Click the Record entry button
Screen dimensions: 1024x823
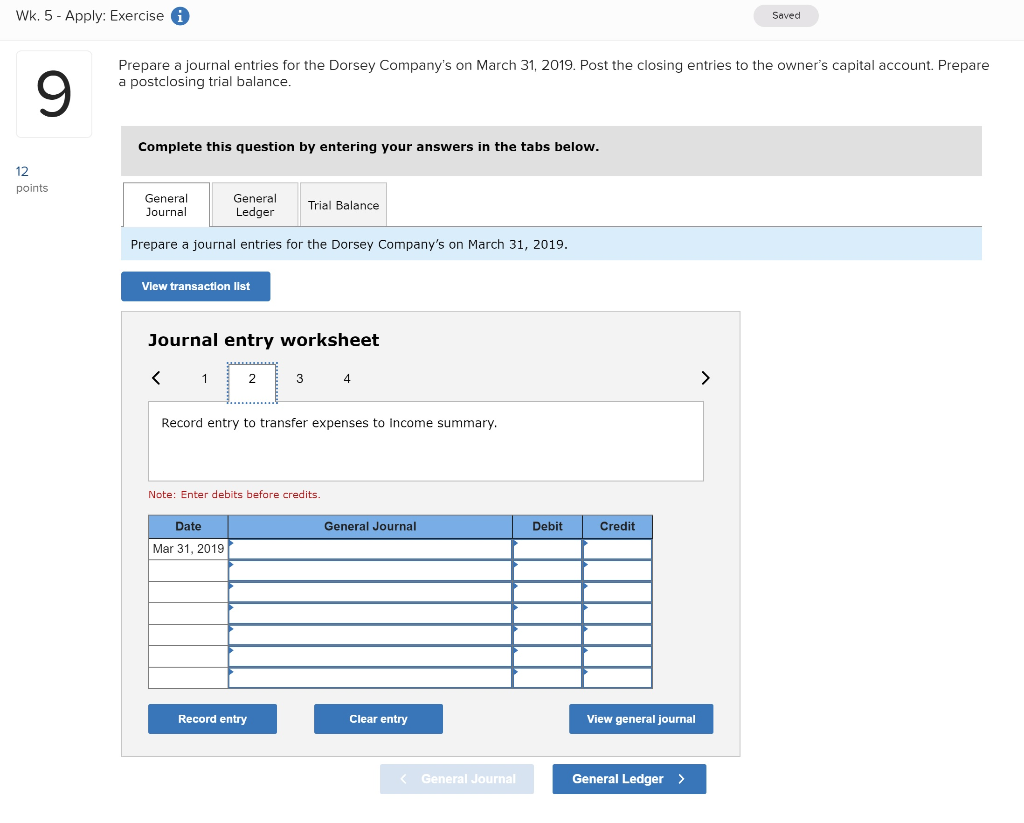[x=212, y=718]
